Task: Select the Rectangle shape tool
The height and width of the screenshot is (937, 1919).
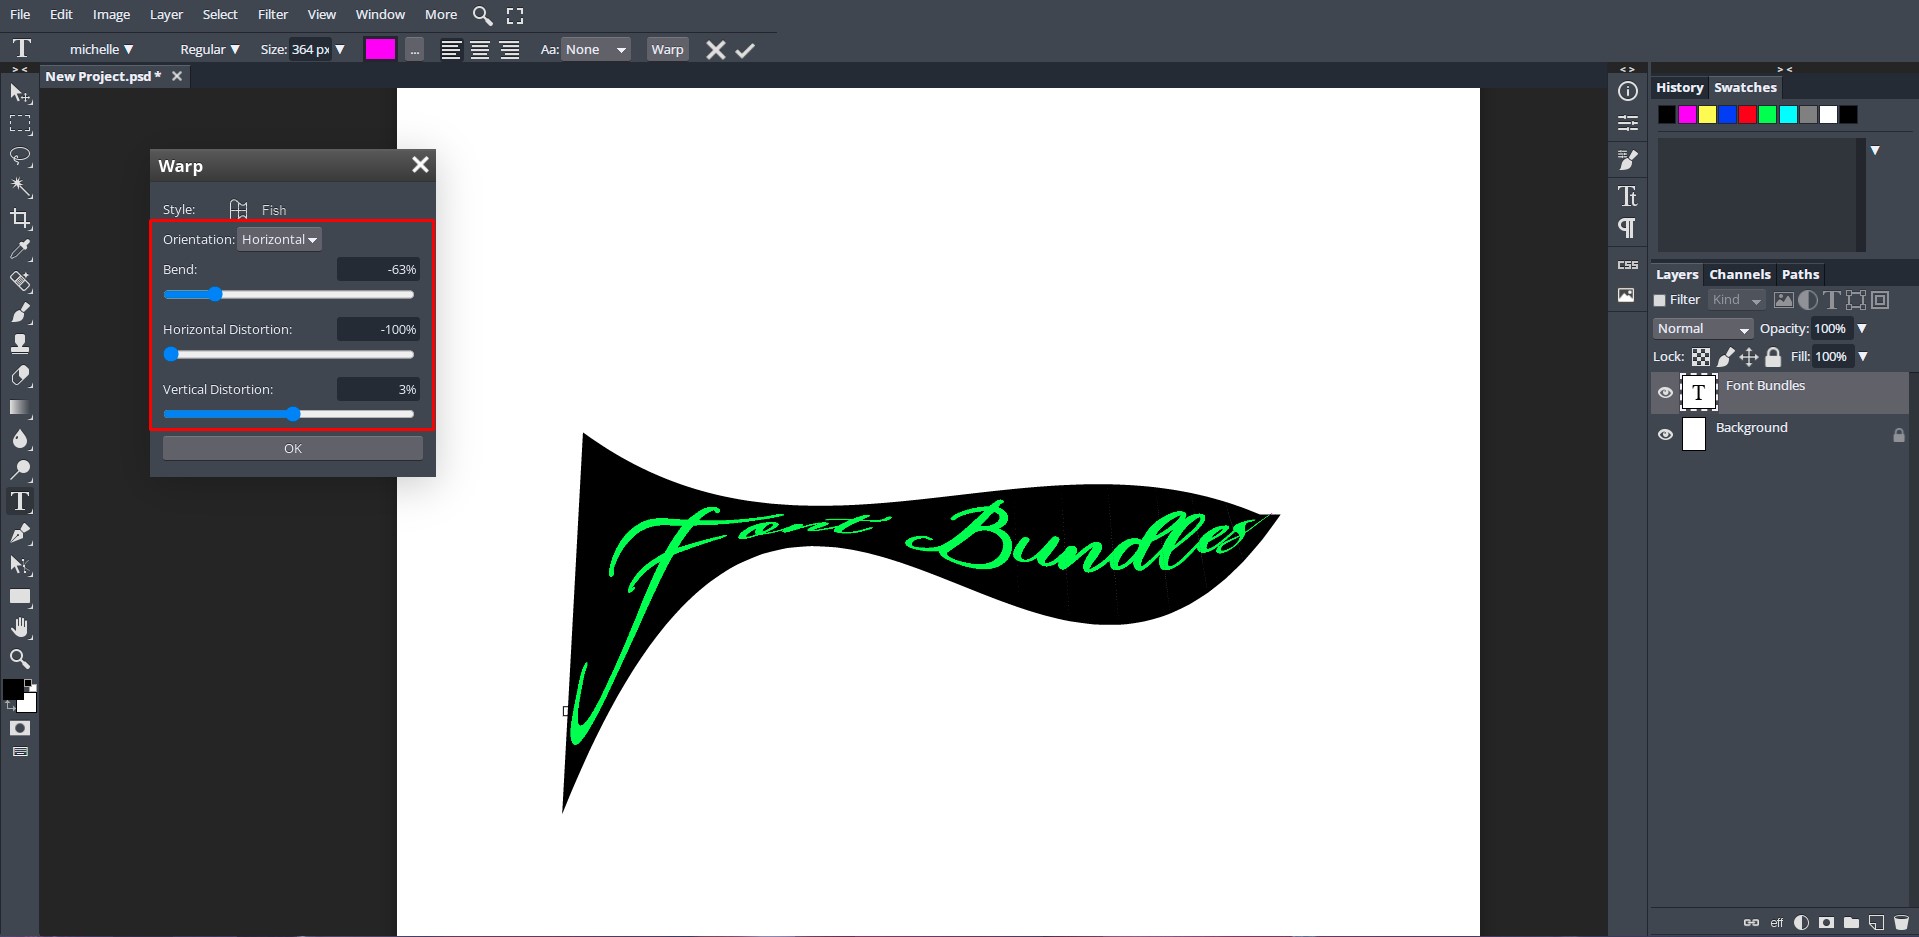Action: pos(20,597)
